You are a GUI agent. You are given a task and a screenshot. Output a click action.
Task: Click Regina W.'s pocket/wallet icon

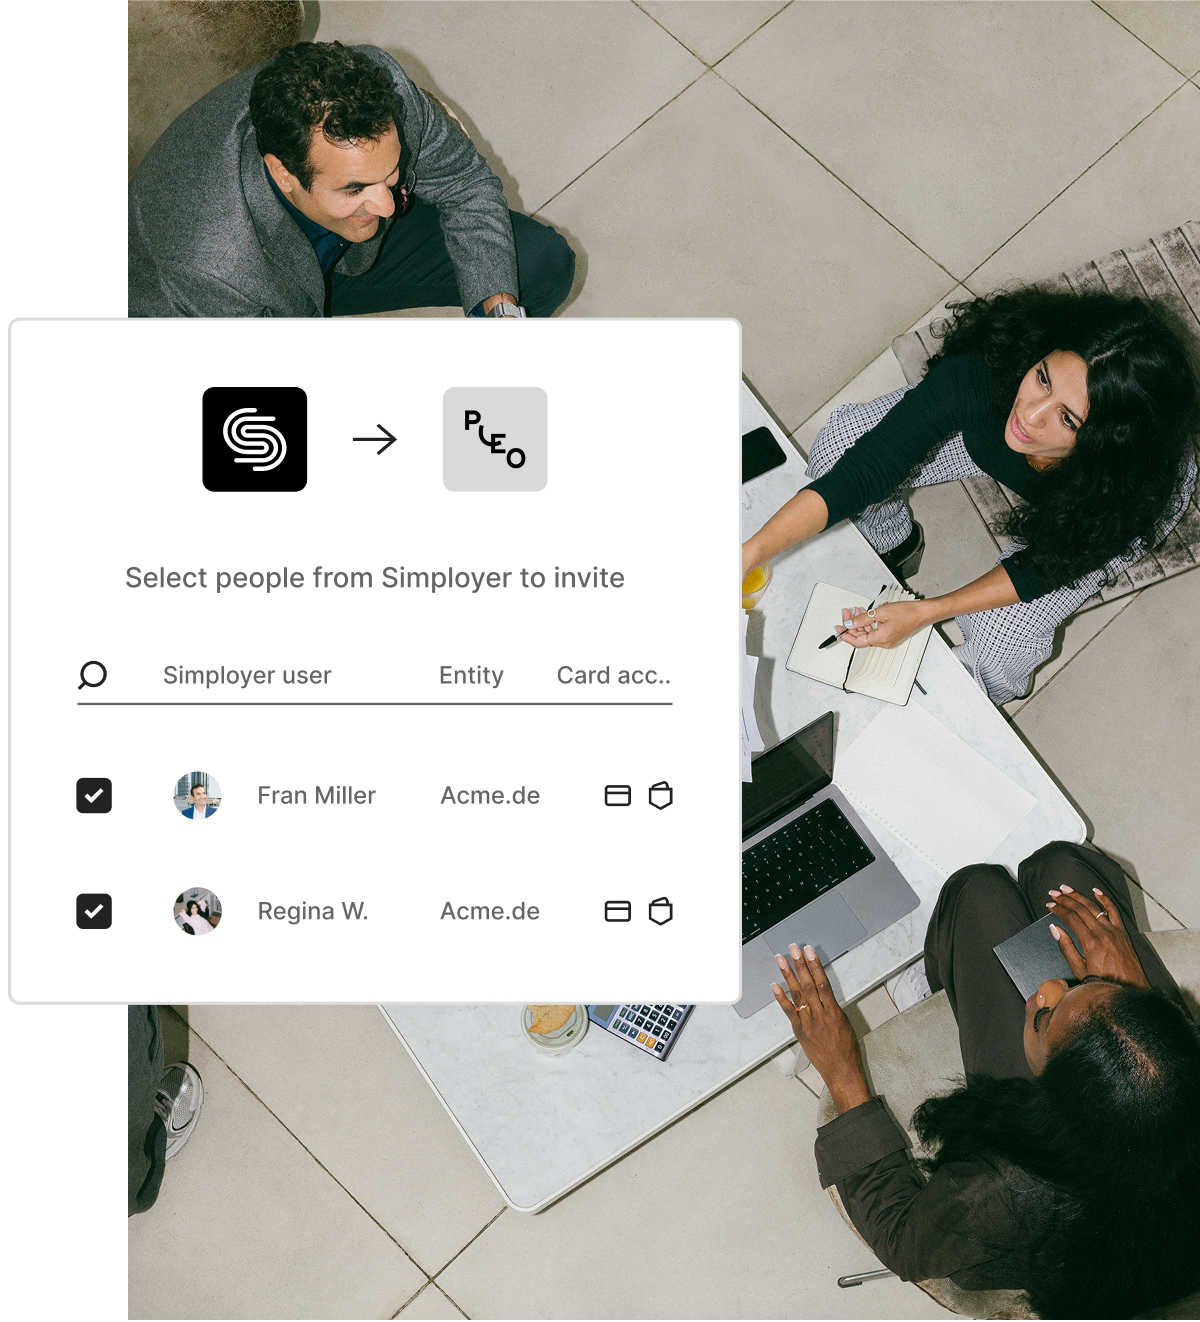tap(661, 911)
